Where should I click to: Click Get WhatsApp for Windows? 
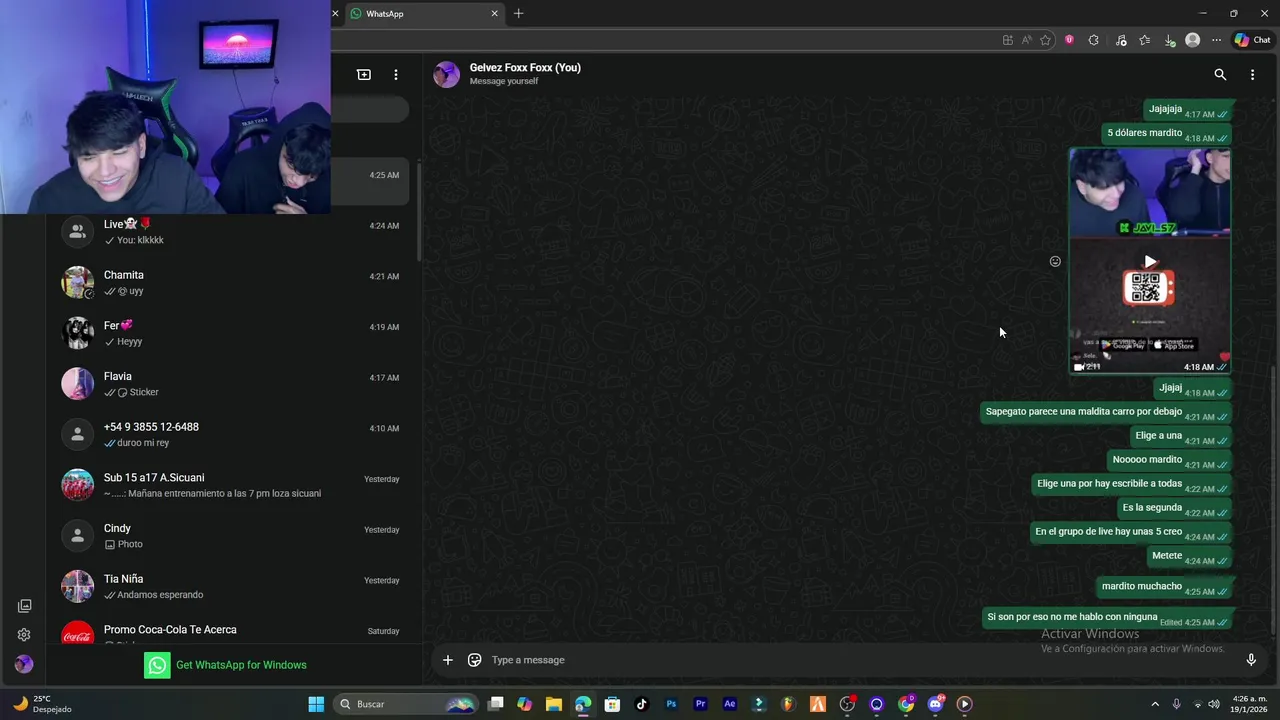pos(225,665)
